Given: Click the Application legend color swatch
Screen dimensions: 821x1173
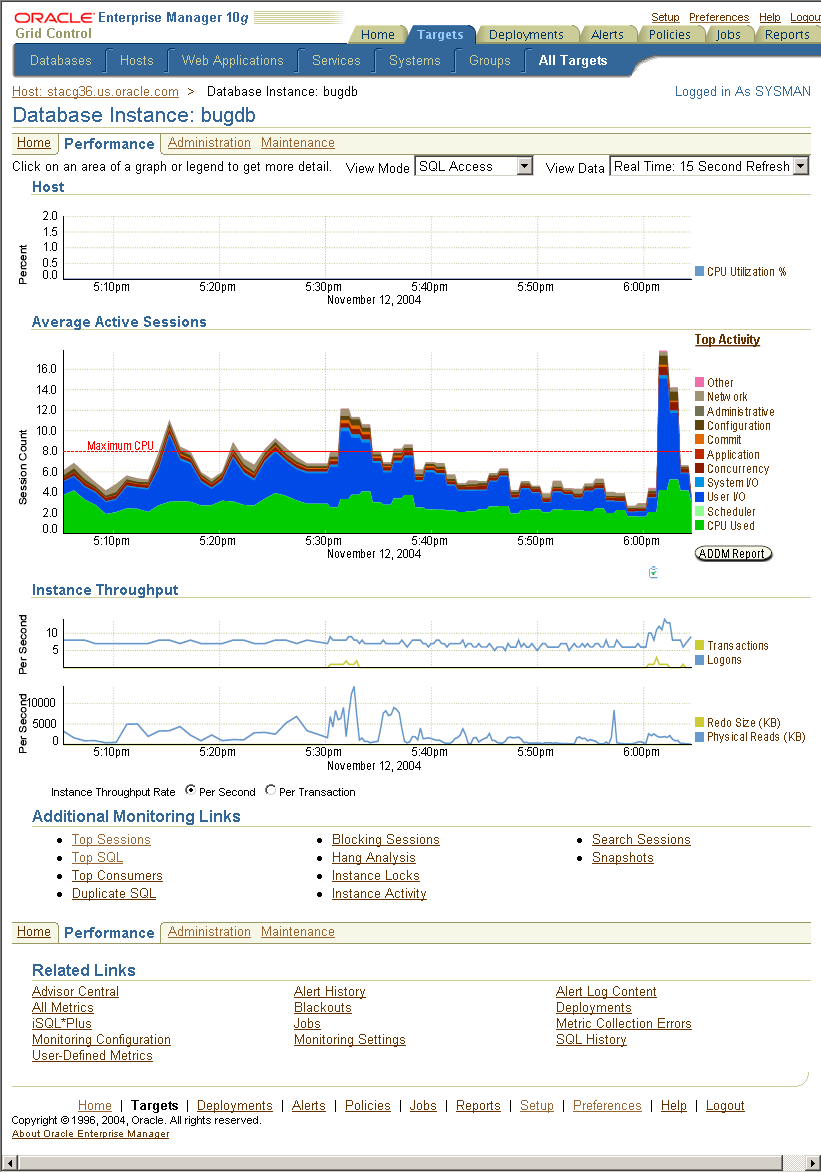Looking at the screenshot, I should [x=700, y=454].
